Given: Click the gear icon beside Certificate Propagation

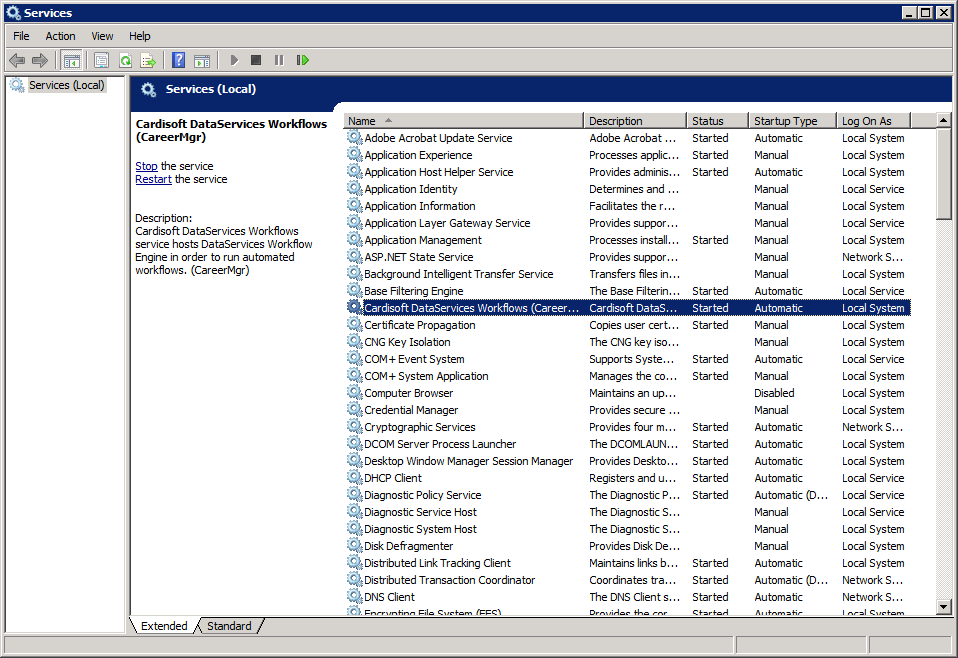Looking at the screenshot, I should tap(354, 324).
